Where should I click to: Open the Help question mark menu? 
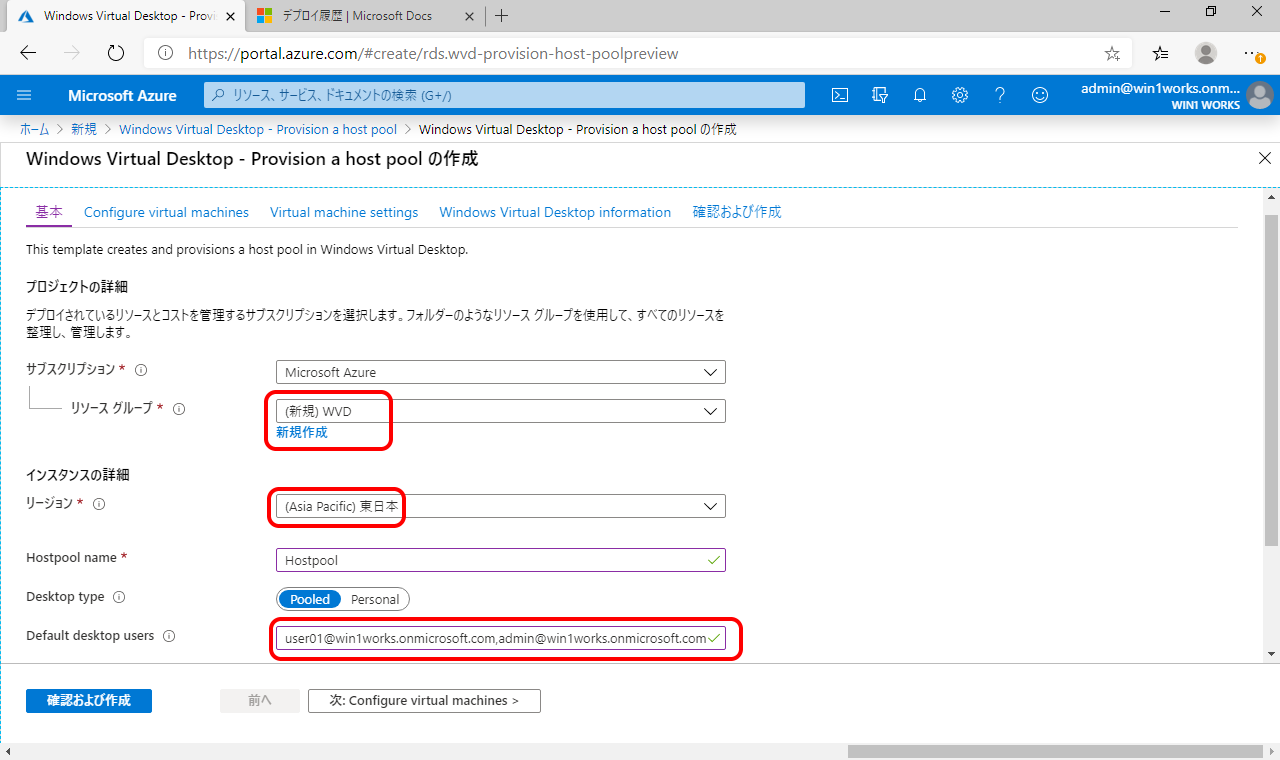1000,95
